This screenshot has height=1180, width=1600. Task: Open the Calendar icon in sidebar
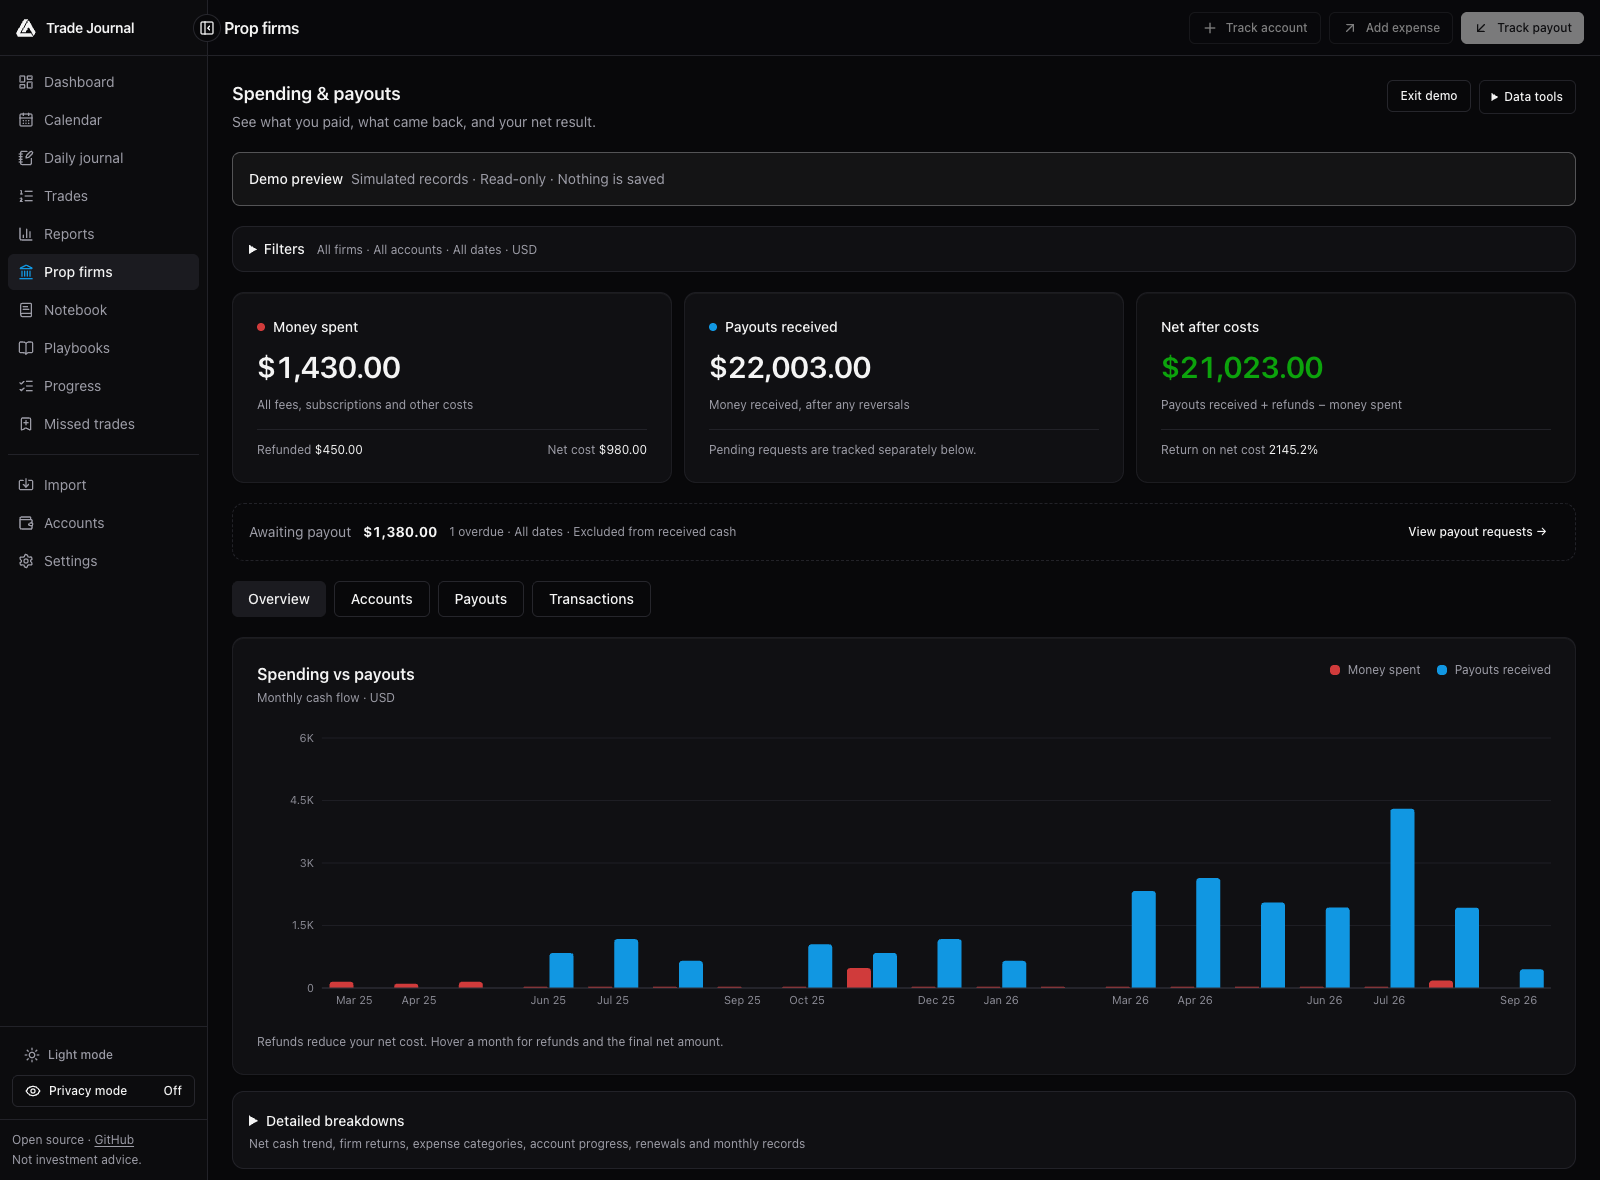click(x=26, y=120)
